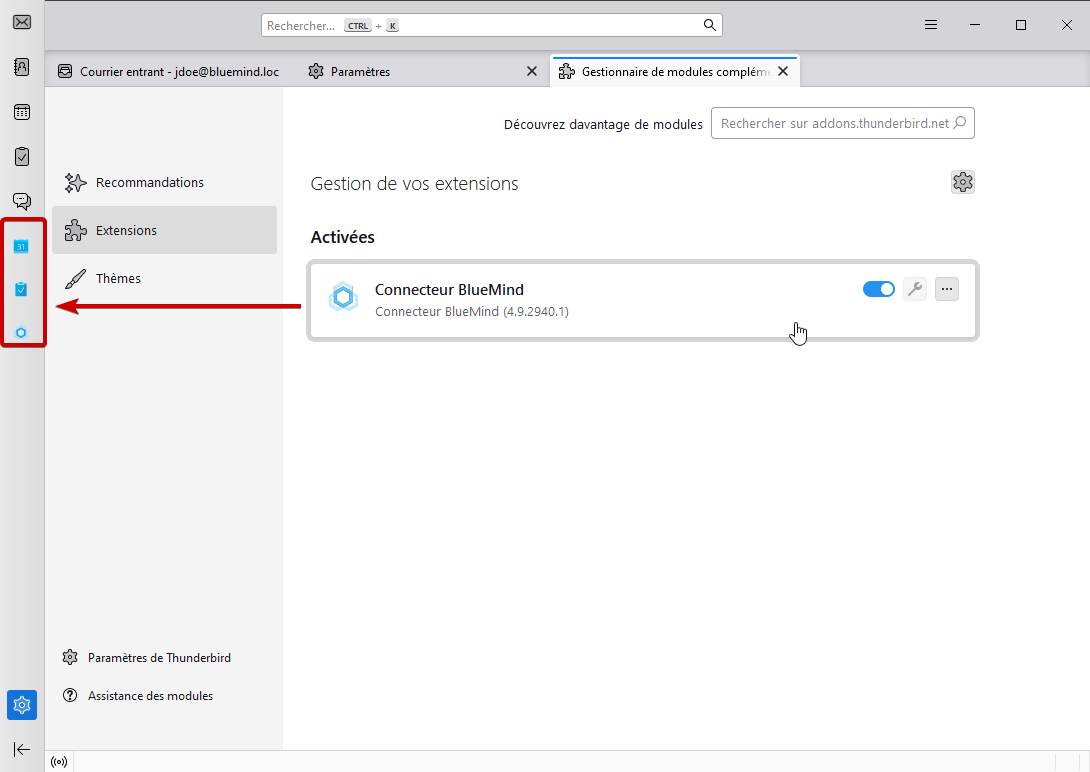Open Assistance des modules link
Image resolution: width=1090 pixels, height=772 pixels.
pyautogui.click(x=150, y=696)
